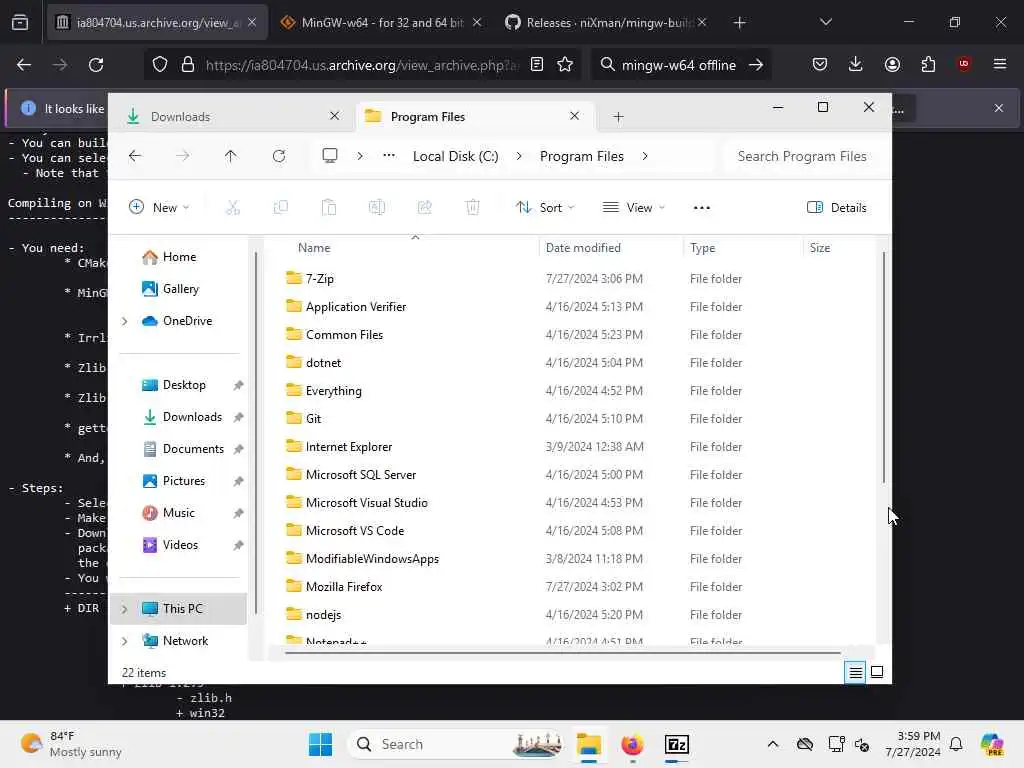
Task: Click the Rename icon in Explorer toolbar
Action: pyautogui.click(x=377, y=208)
